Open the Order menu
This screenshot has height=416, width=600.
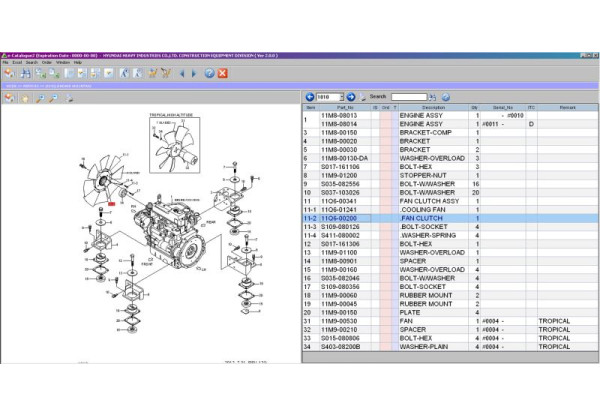(46, 62)
